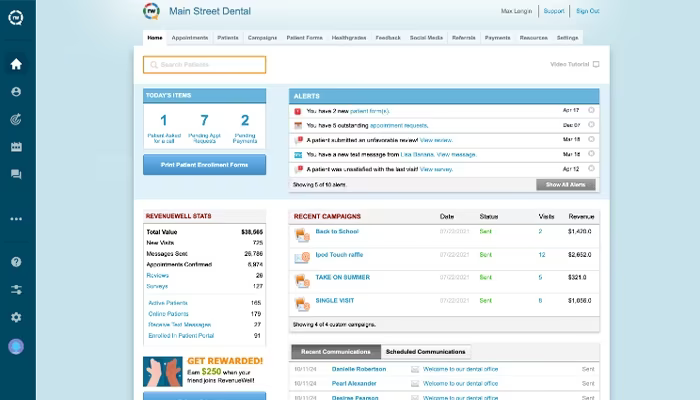Image resolution: width=700 pixels, height=400 pixels.
Task: Click the Search Patients field
Action: click(204, 65)
